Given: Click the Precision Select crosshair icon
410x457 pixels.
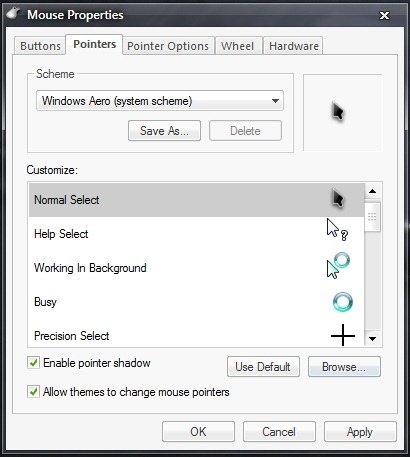Looking at the screenshot, I should coord(343,335).
